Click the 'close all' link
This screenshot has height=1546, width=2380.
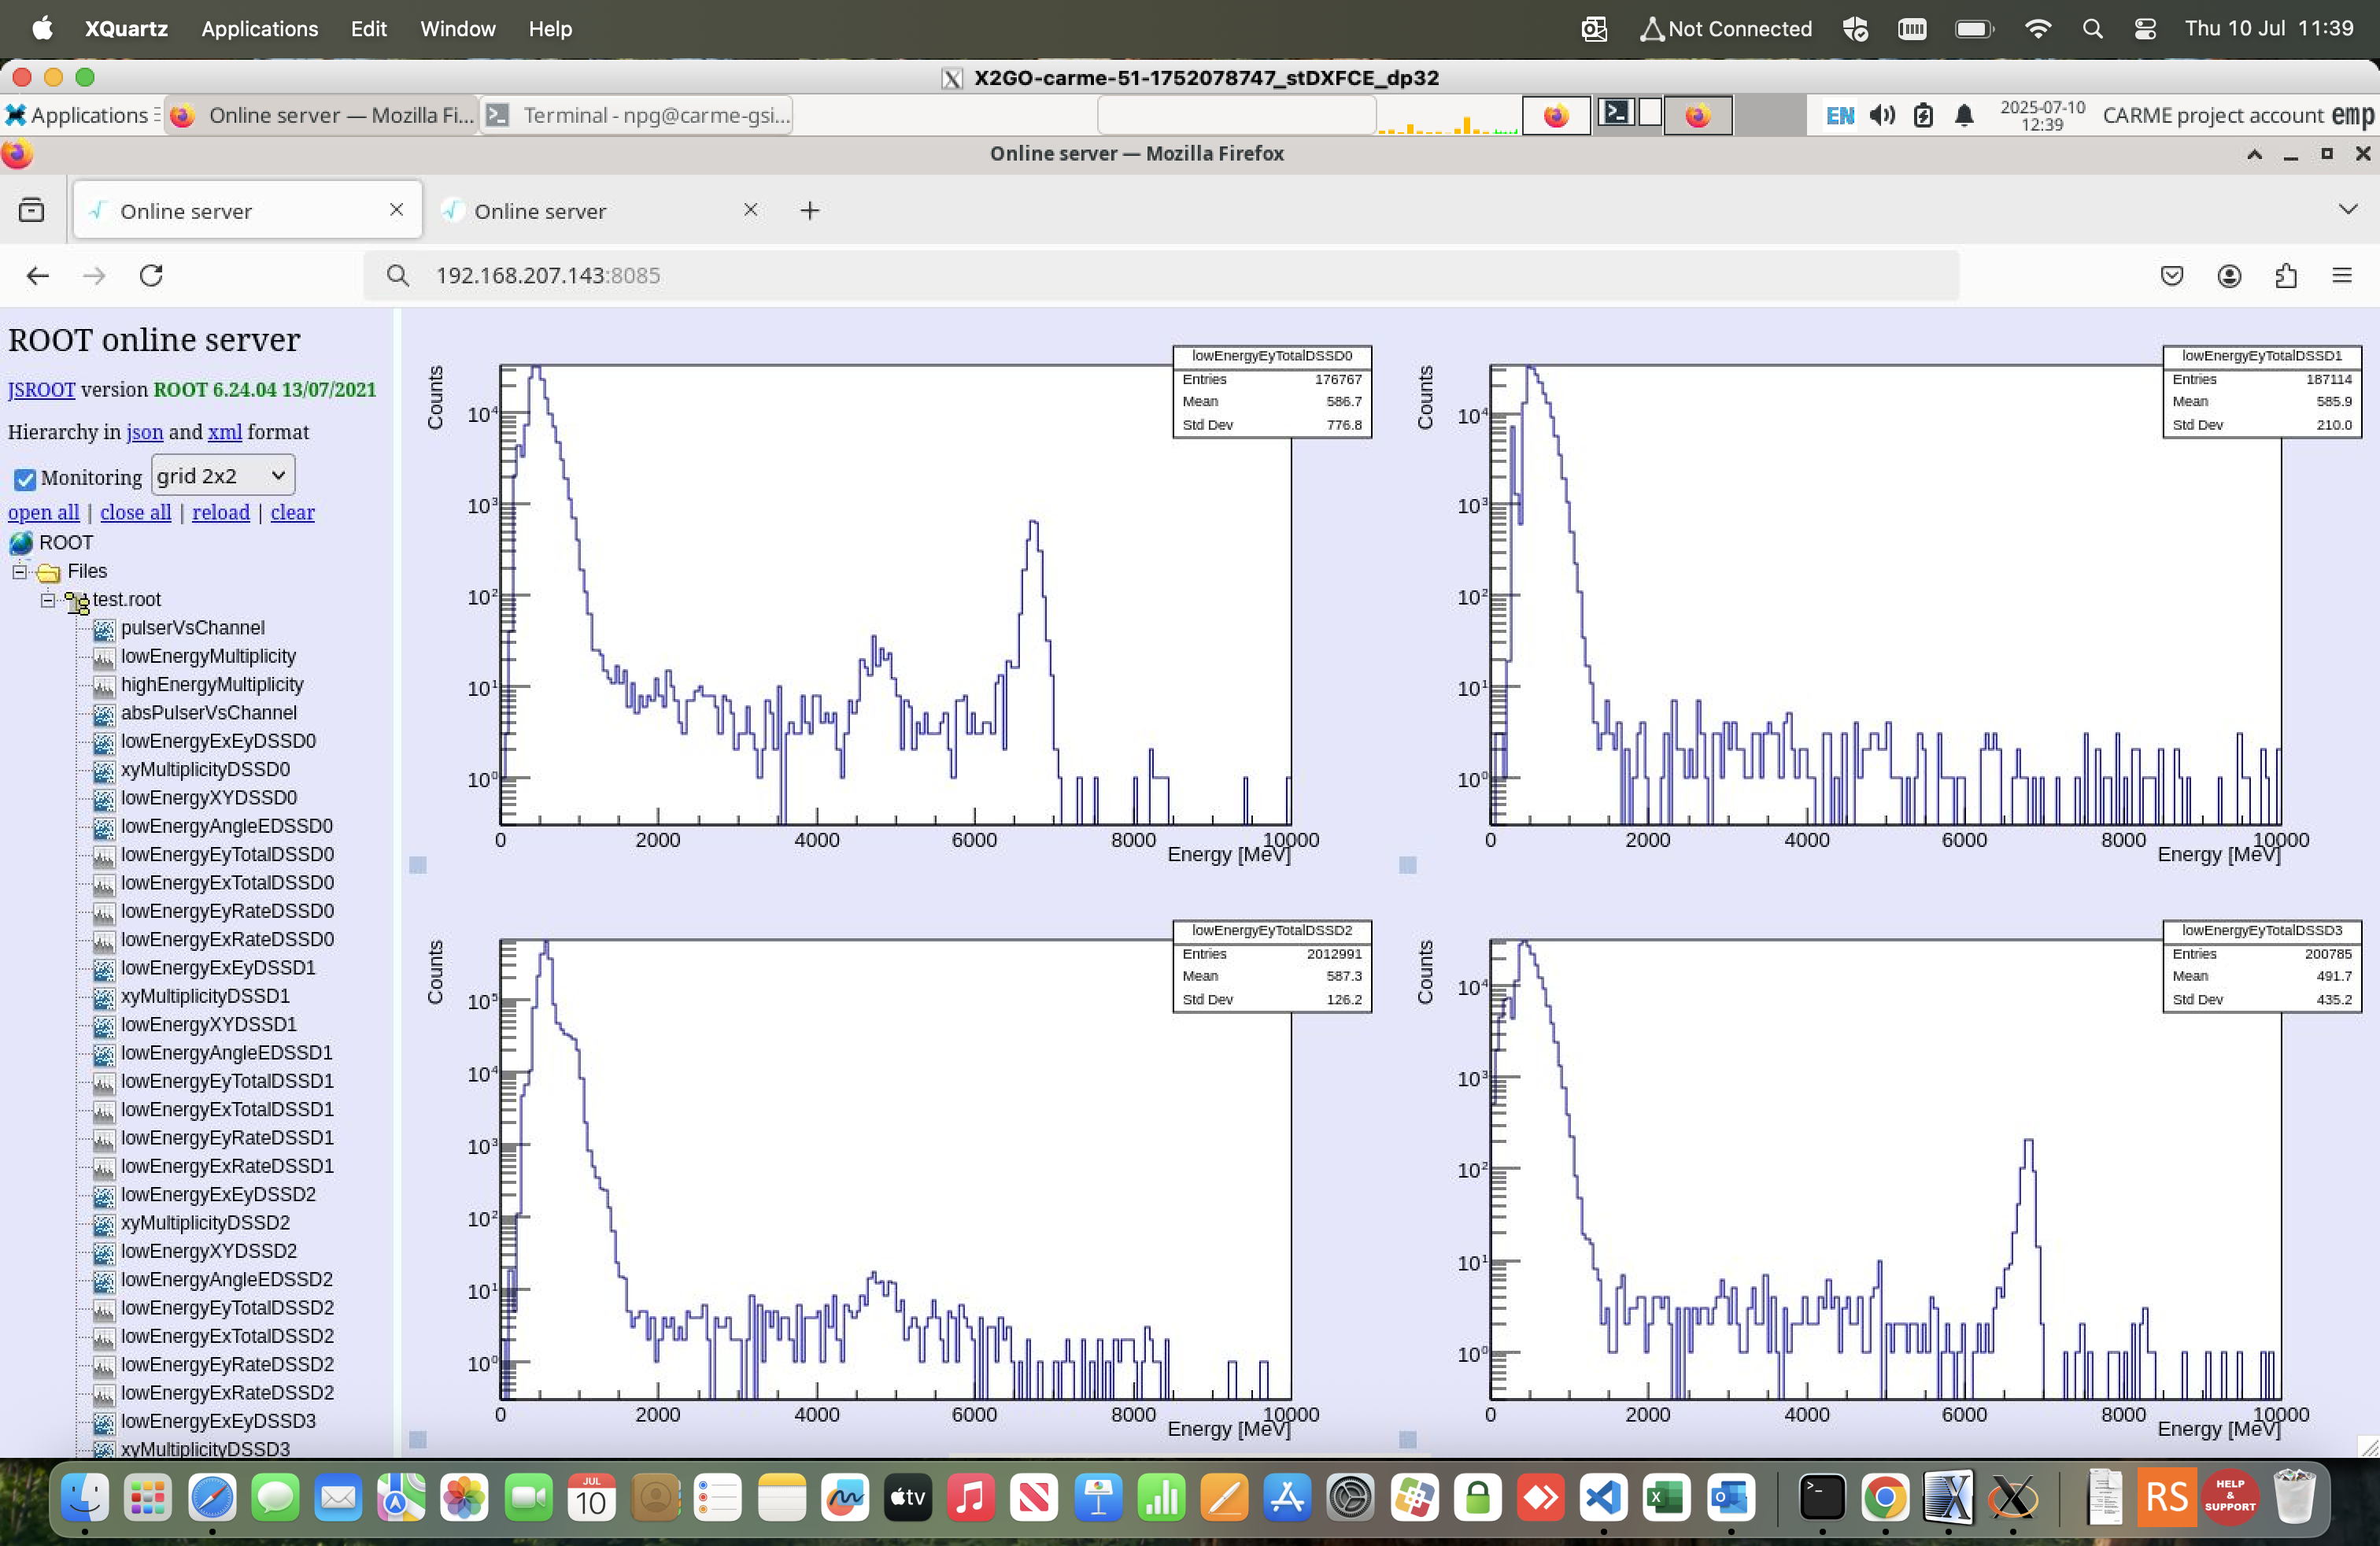click(x=135, y=512)
